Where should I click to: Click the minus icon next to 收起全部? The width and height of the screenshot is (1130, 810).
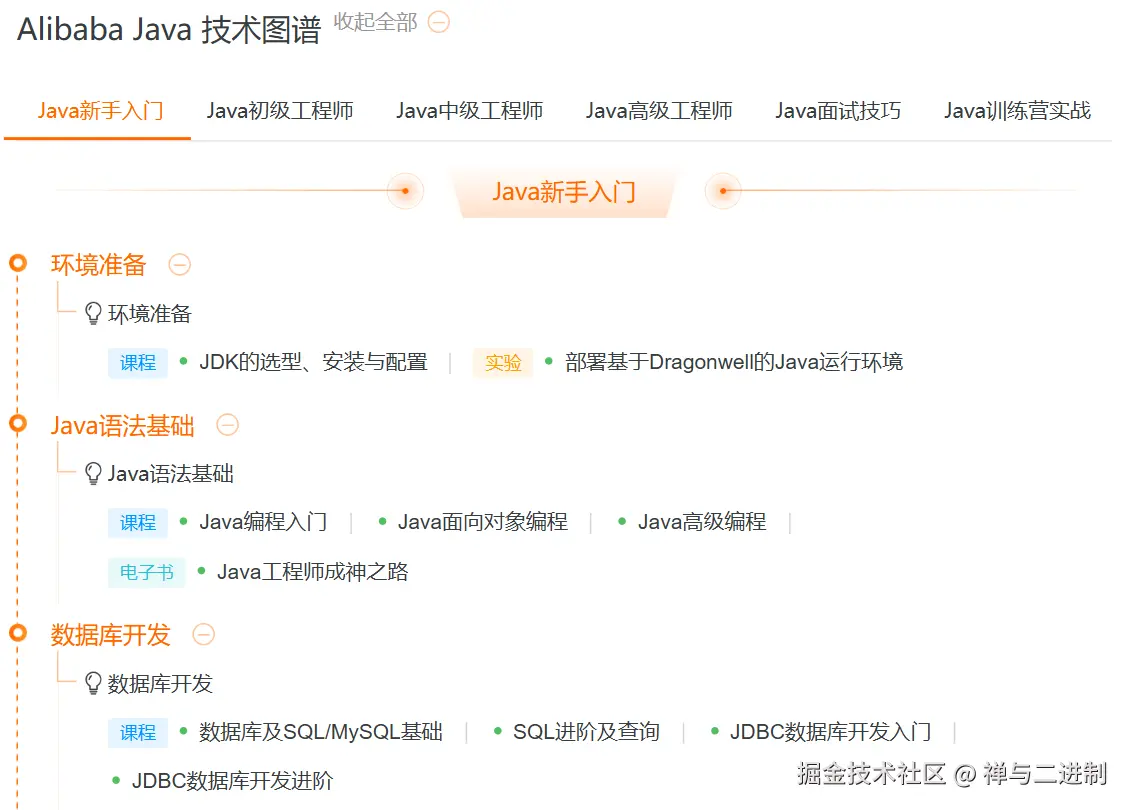point(438,23)
